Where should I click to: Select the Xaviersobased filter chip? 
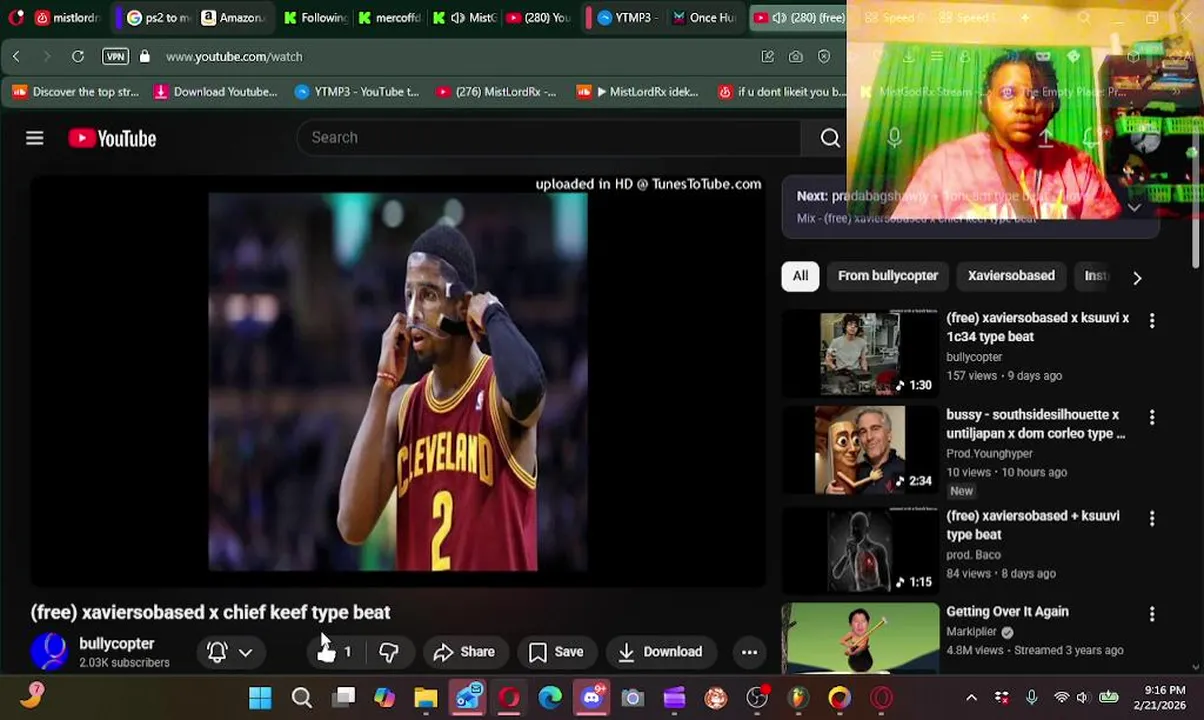pyautogui.click(x=1011, y=276)
